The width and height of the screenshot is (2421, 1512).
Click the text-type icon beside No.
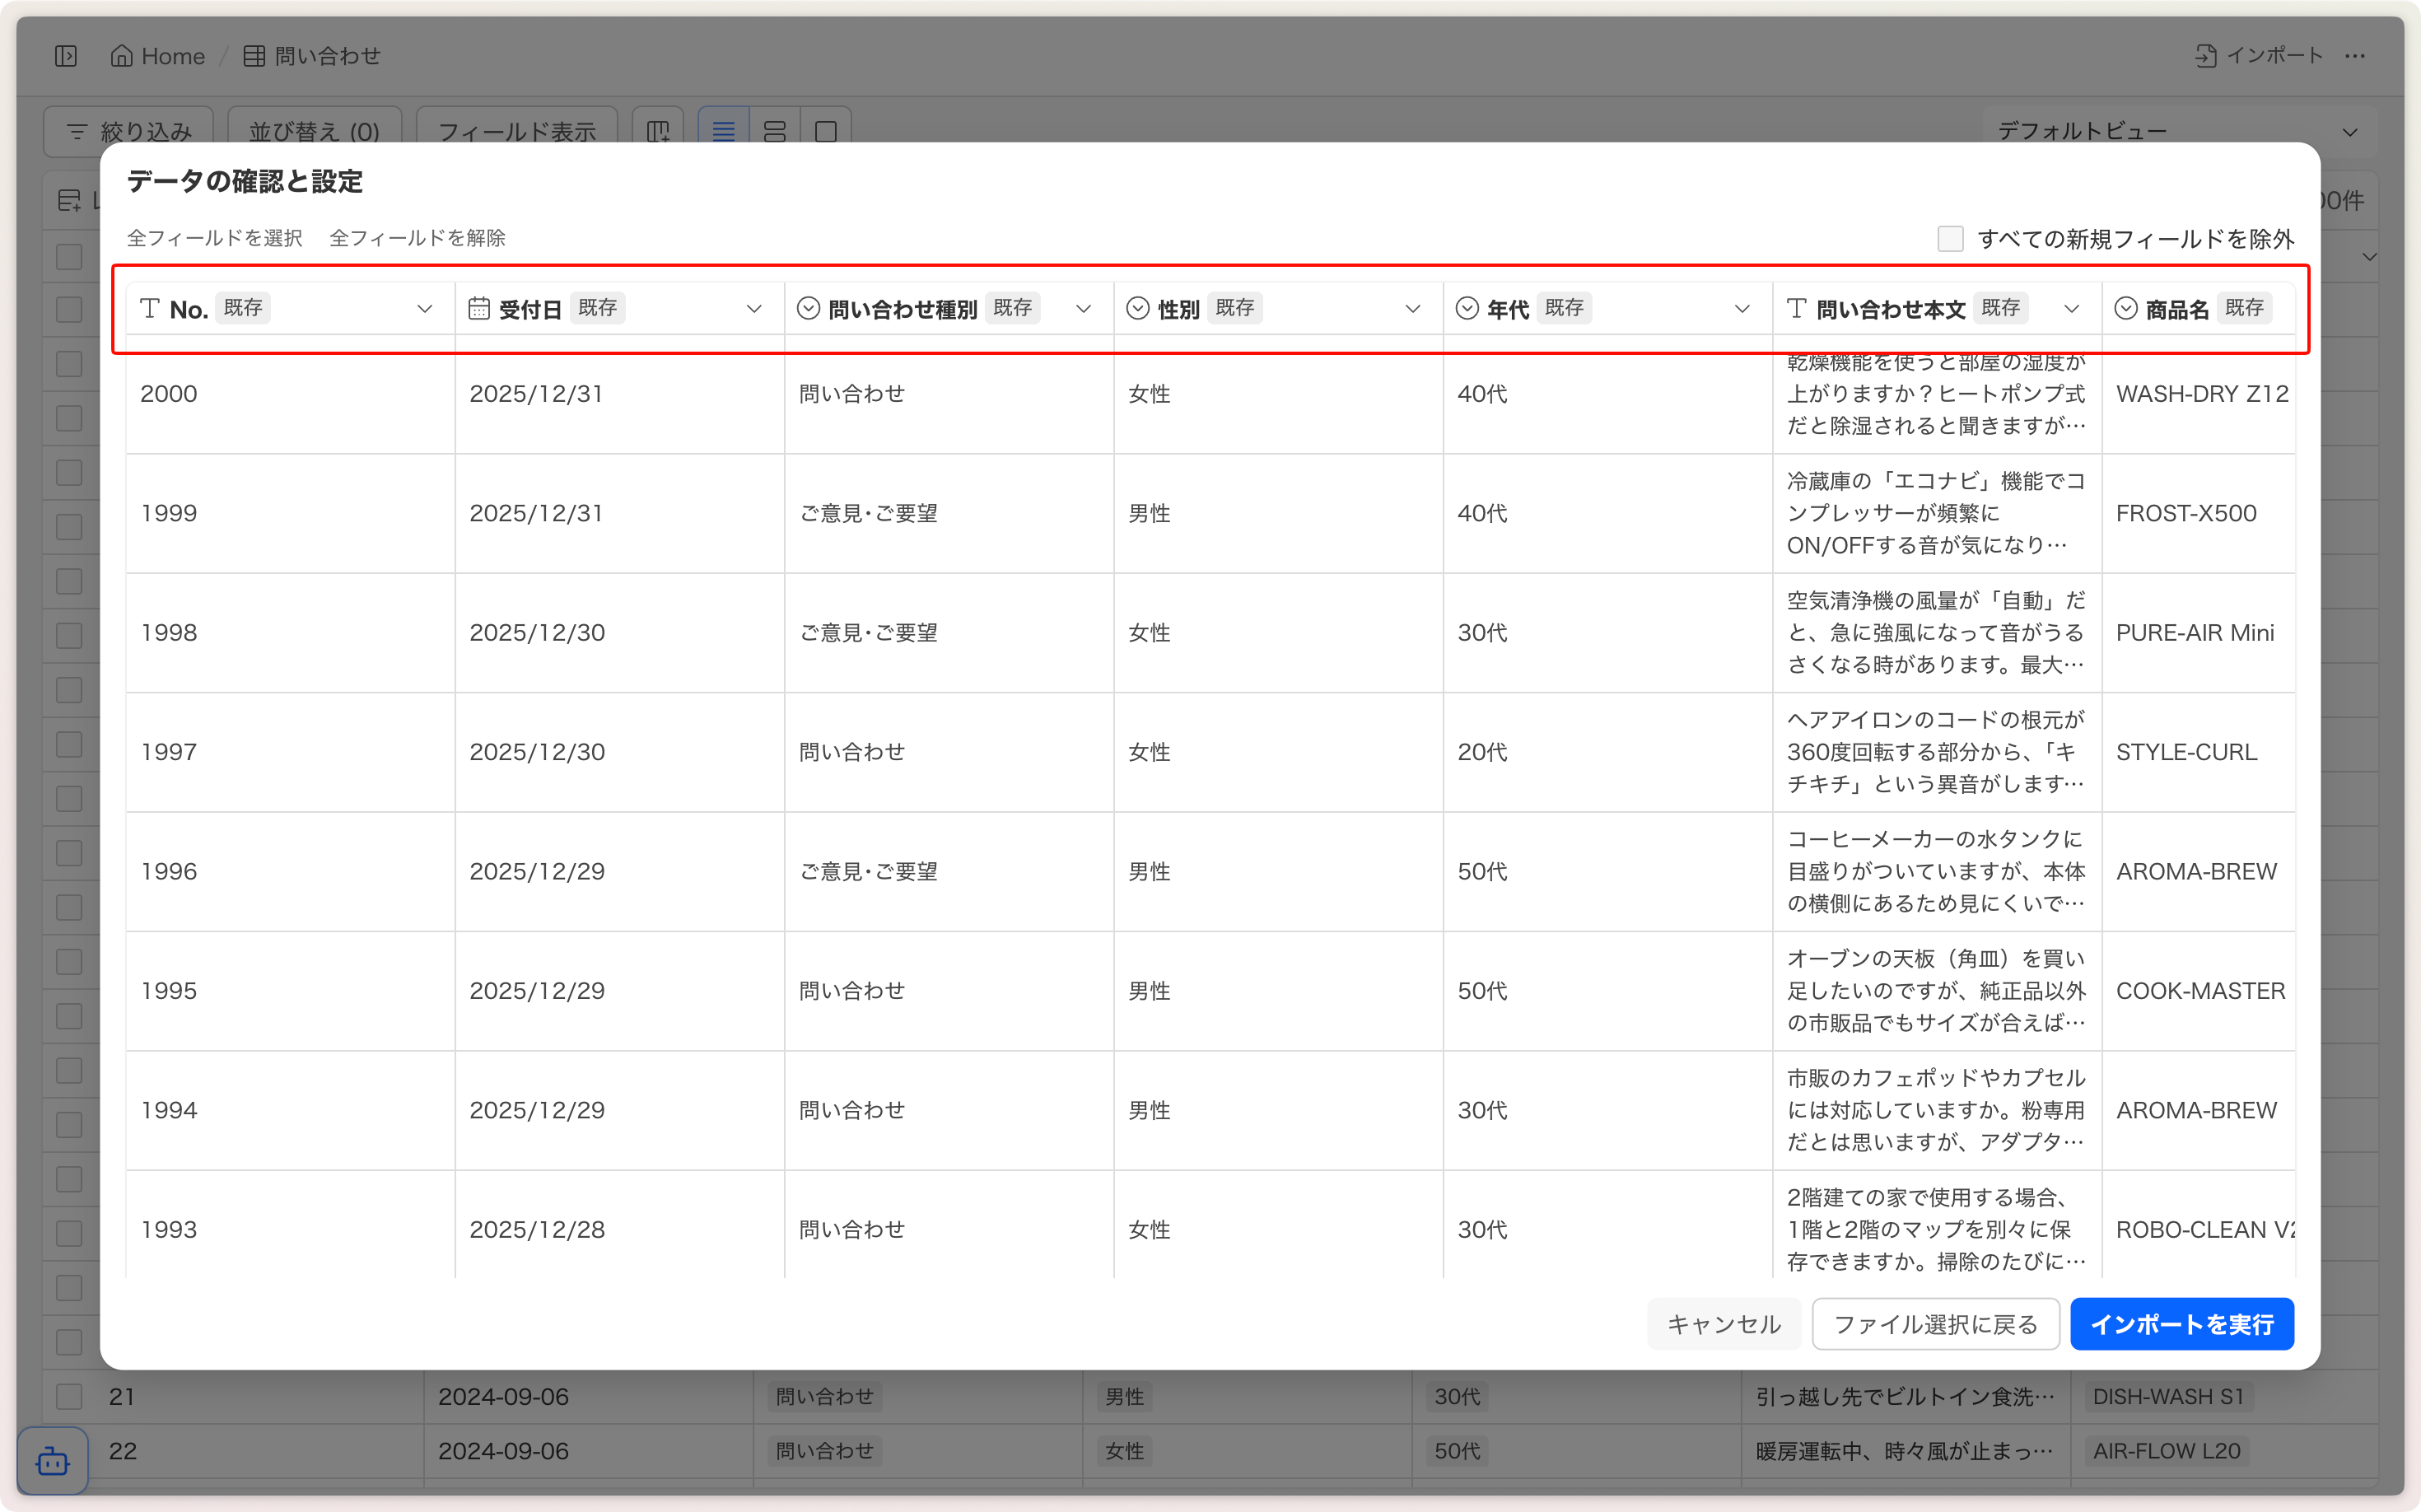[150, 309]
